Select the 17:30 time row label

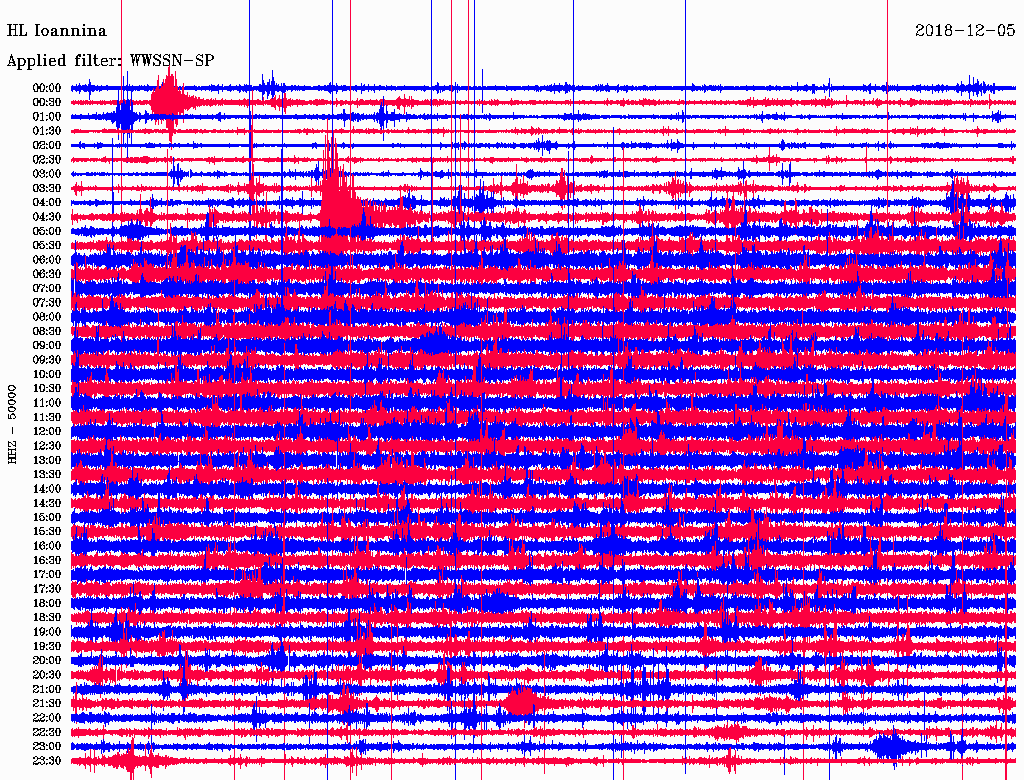(x=47, y=589)
